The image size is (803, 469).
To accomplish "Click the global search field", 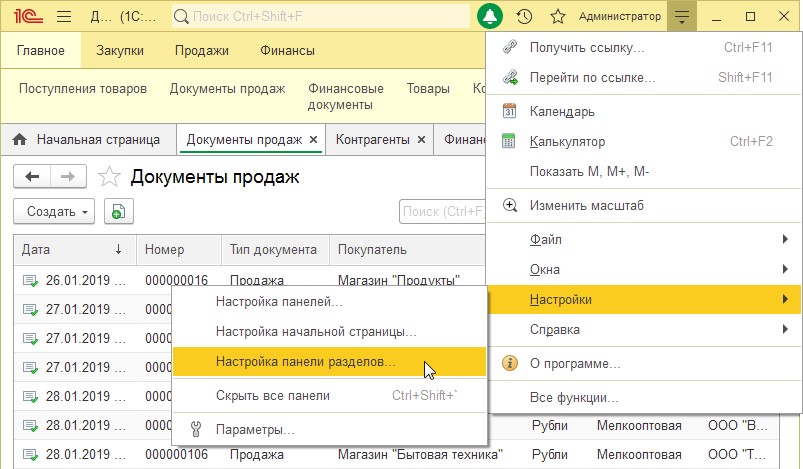I will click(320, 17).
